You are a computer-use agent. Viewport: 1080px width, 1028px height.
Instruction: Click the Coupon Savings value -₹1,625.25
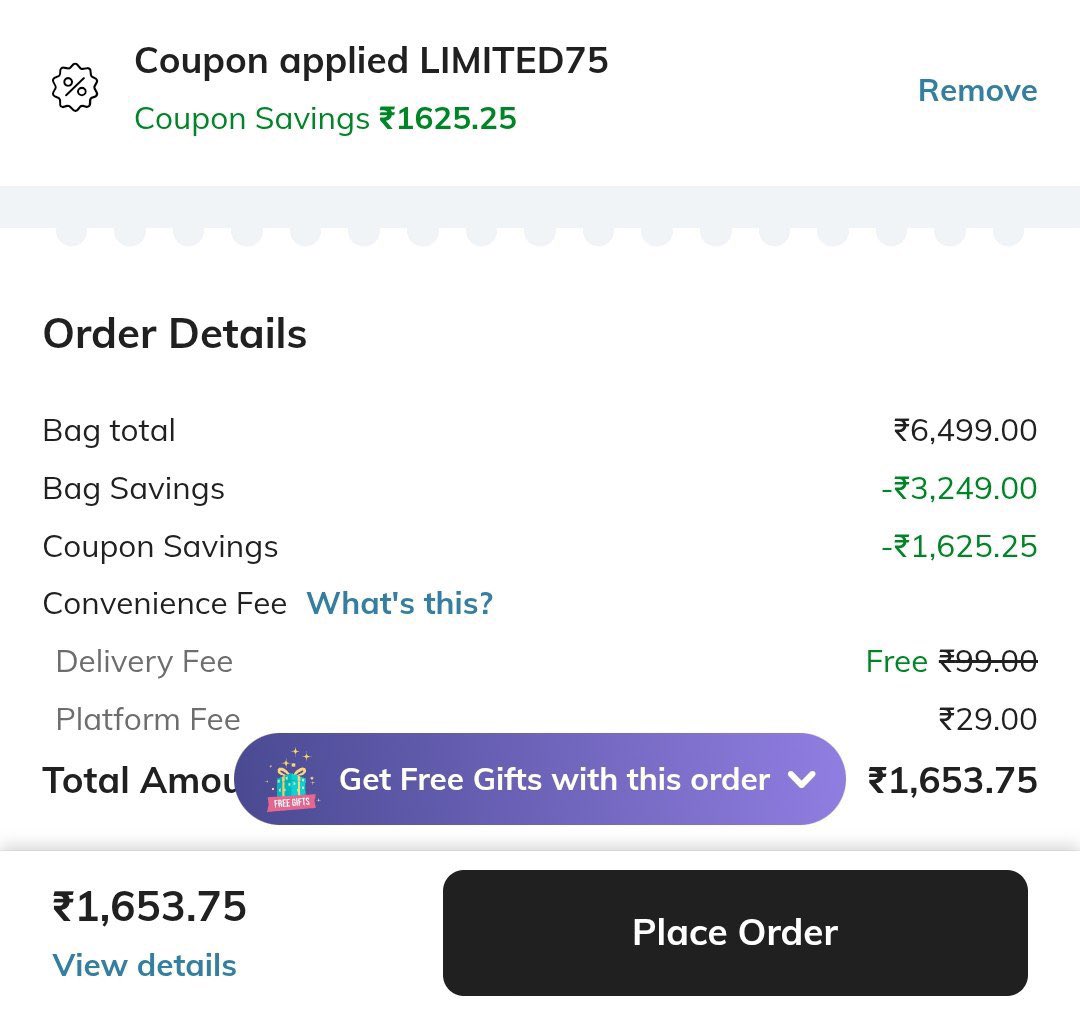pyautogui.click(x=959, y=547)
